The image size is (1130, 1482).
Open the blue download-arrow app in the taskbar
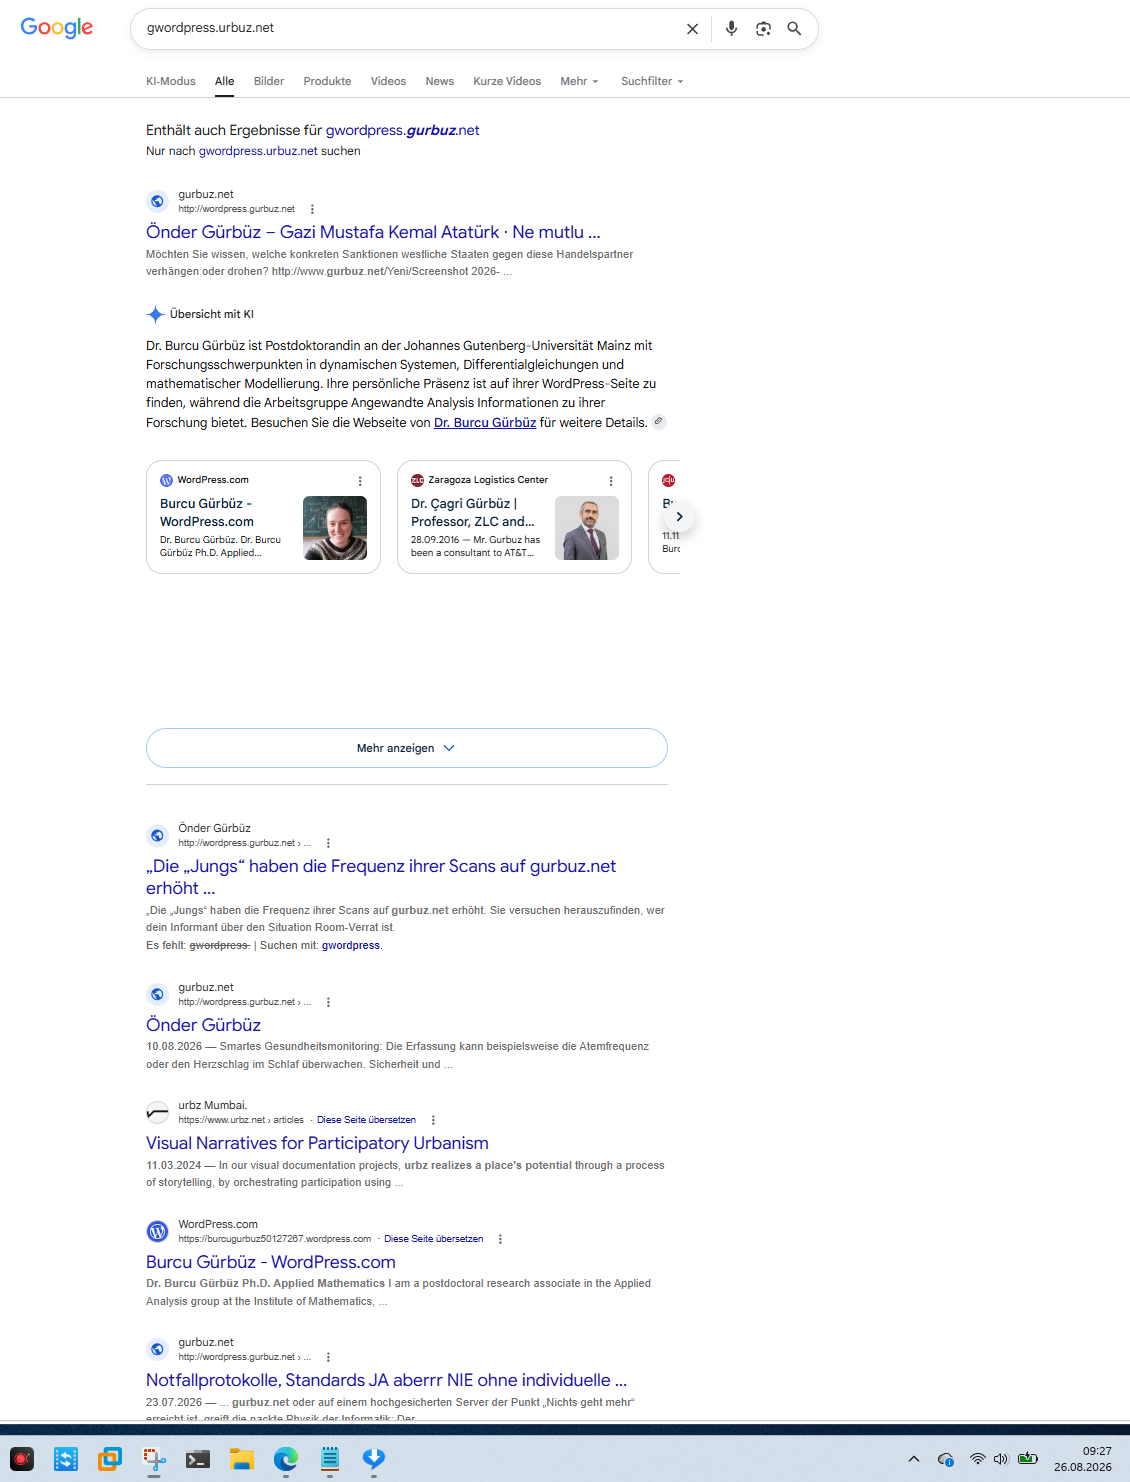pos(374,1459)
